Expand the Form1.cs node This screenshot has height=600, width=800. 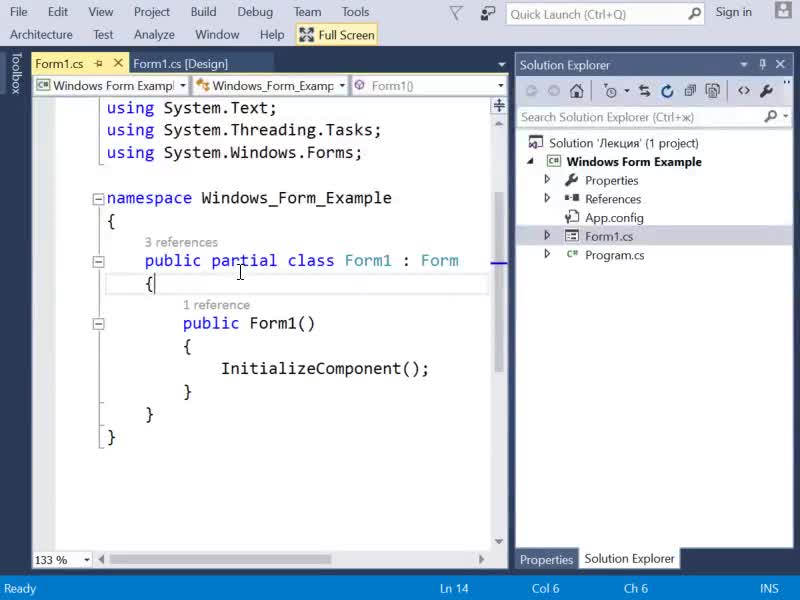click(547, 236)
